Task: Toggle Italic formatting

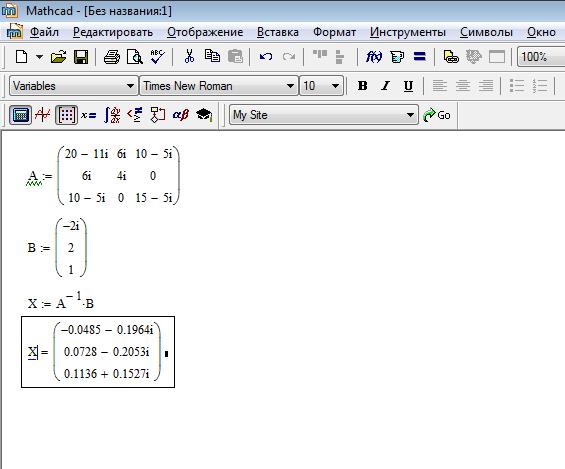Action: pos(386,86)
